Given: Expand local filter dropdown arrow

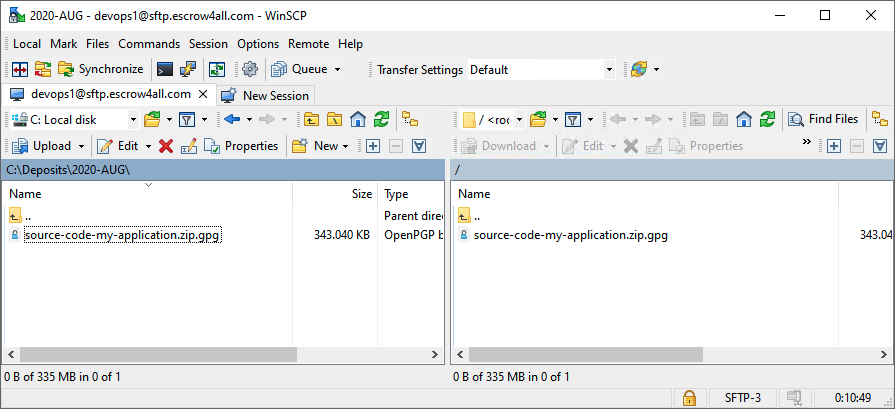Looking at the screenshot, I should pos(204,119).
